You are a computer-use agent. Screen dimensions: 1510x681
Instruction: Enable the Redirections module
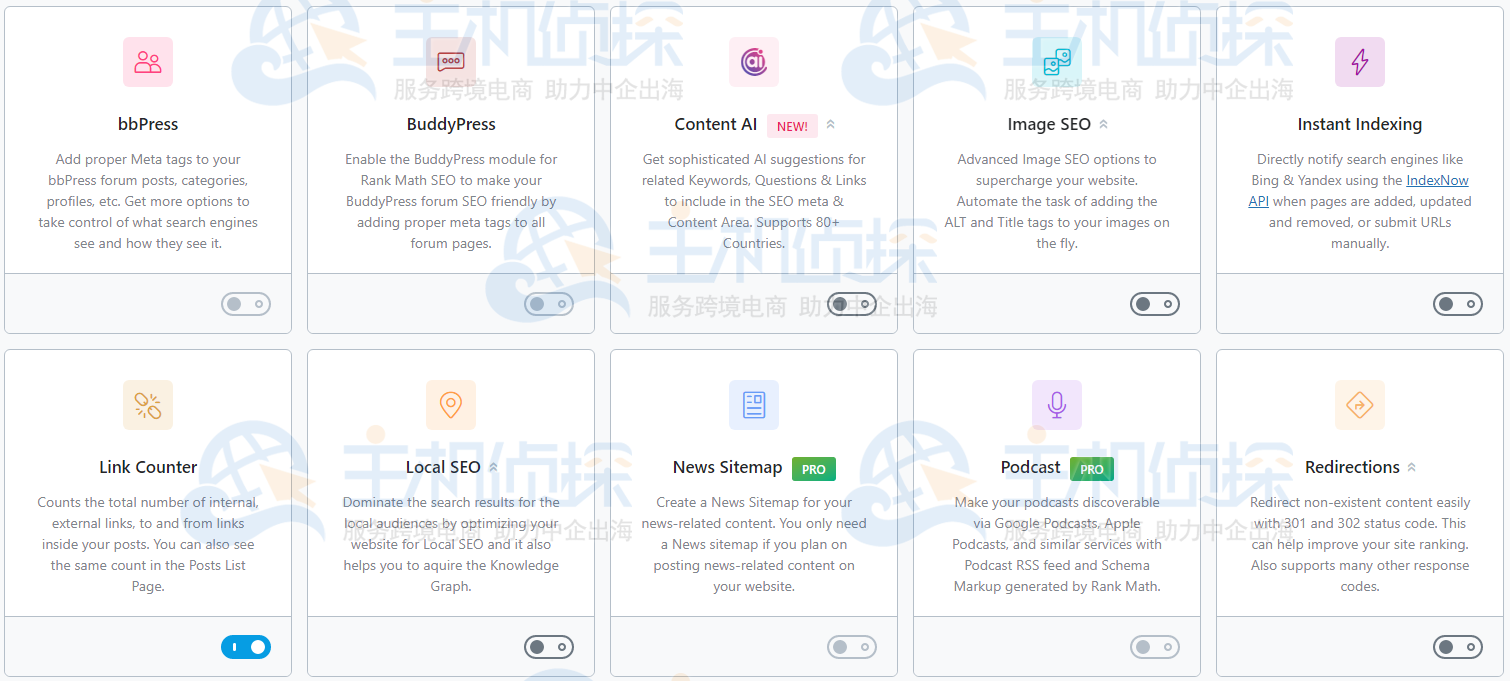(x=1458, y=647)
